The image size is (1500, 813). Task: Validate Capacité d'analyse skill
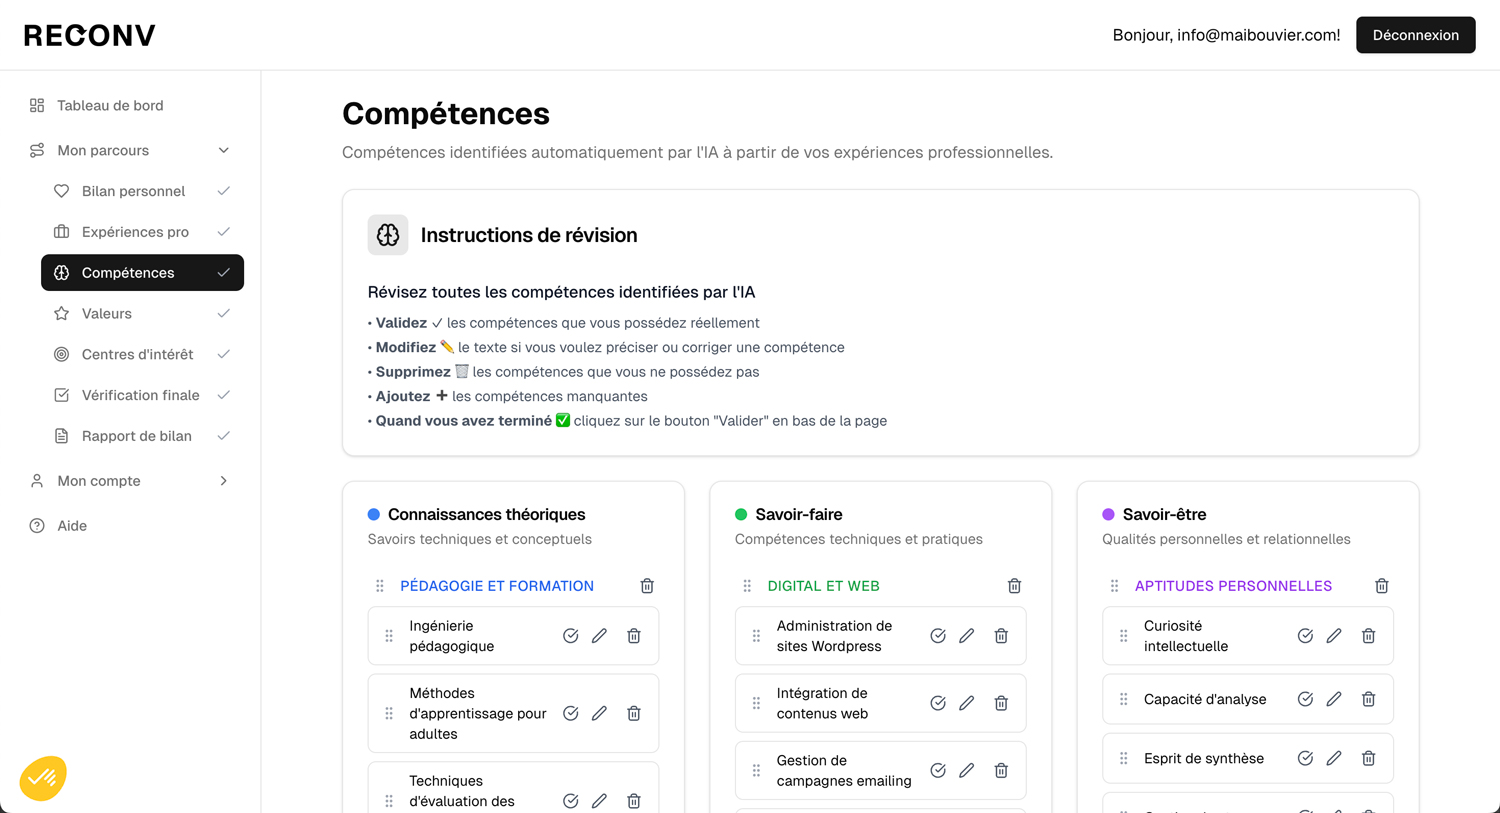pos(1305,699)
